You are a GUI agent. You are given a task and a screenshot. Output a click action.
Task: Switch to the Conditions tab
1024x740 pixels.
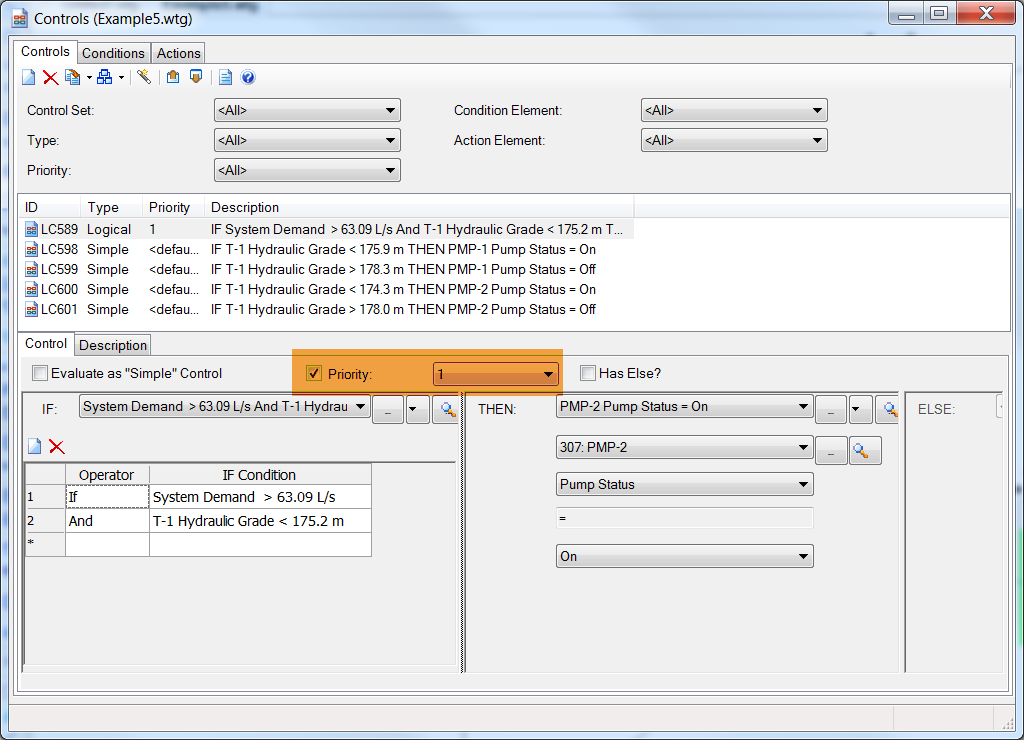click(113, 54)
